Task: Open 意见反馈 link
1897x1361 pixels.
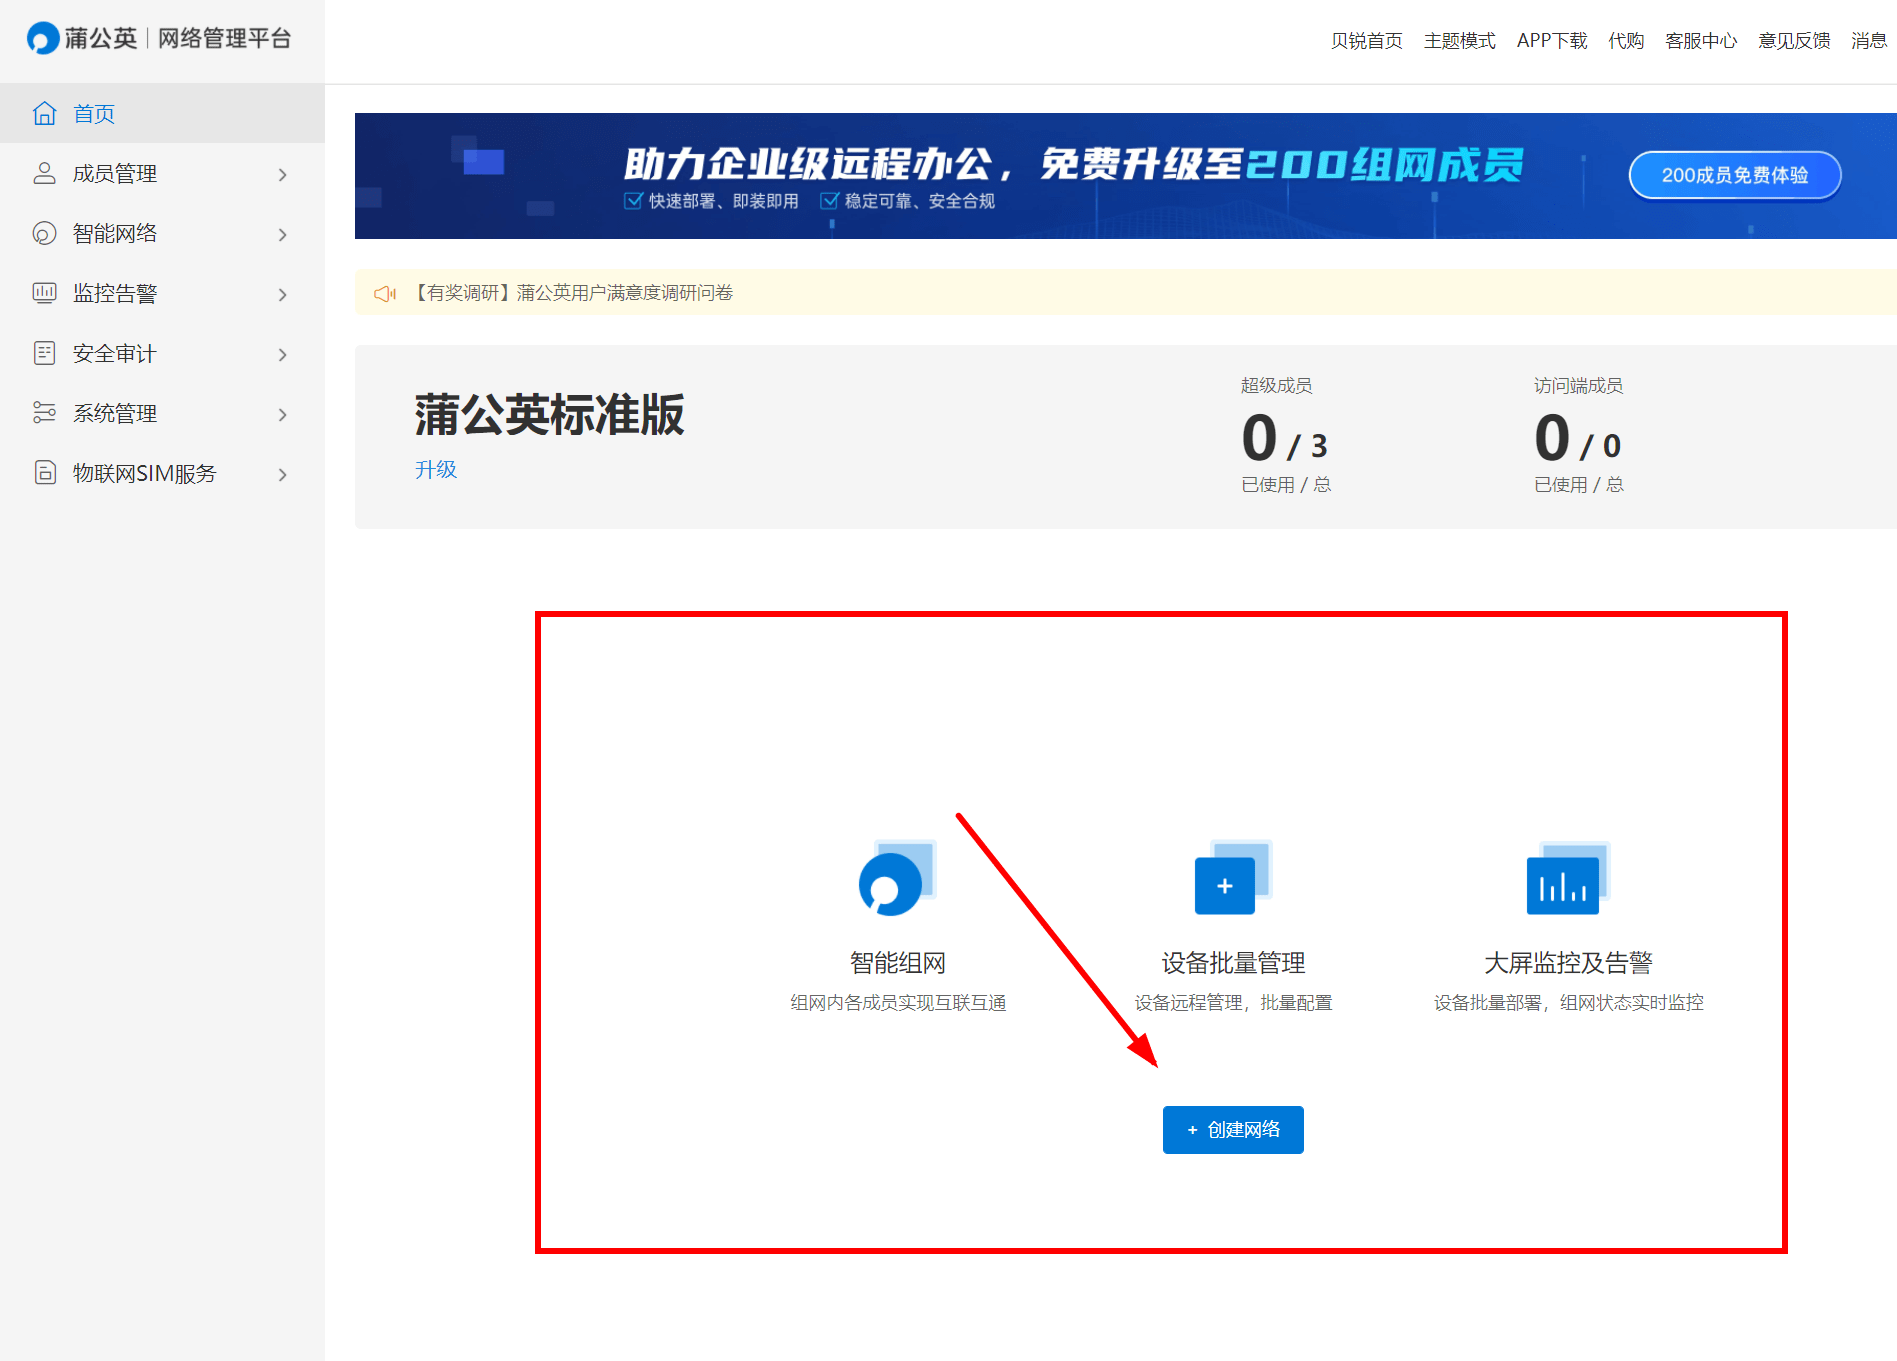Action: [1794, 41]
